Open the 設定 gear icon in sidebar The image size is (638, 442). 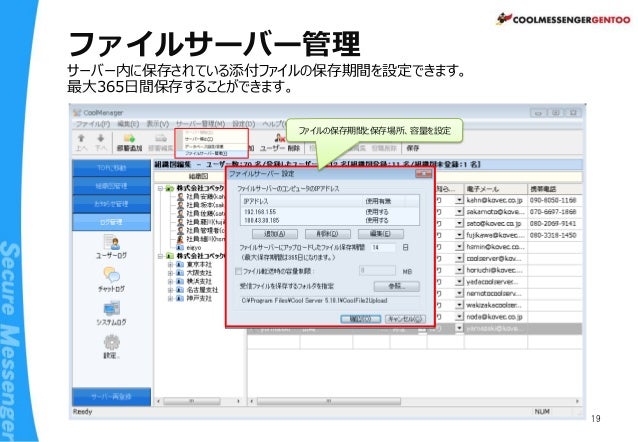(x=111, y=343)
